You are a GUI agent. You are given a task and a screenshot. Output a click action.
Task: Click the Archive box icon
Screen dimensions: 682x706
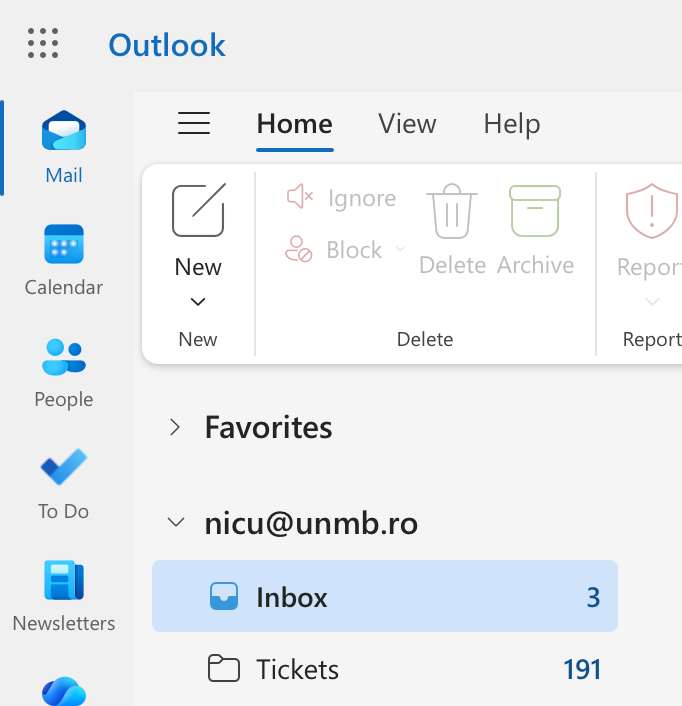tap(535, 211)
